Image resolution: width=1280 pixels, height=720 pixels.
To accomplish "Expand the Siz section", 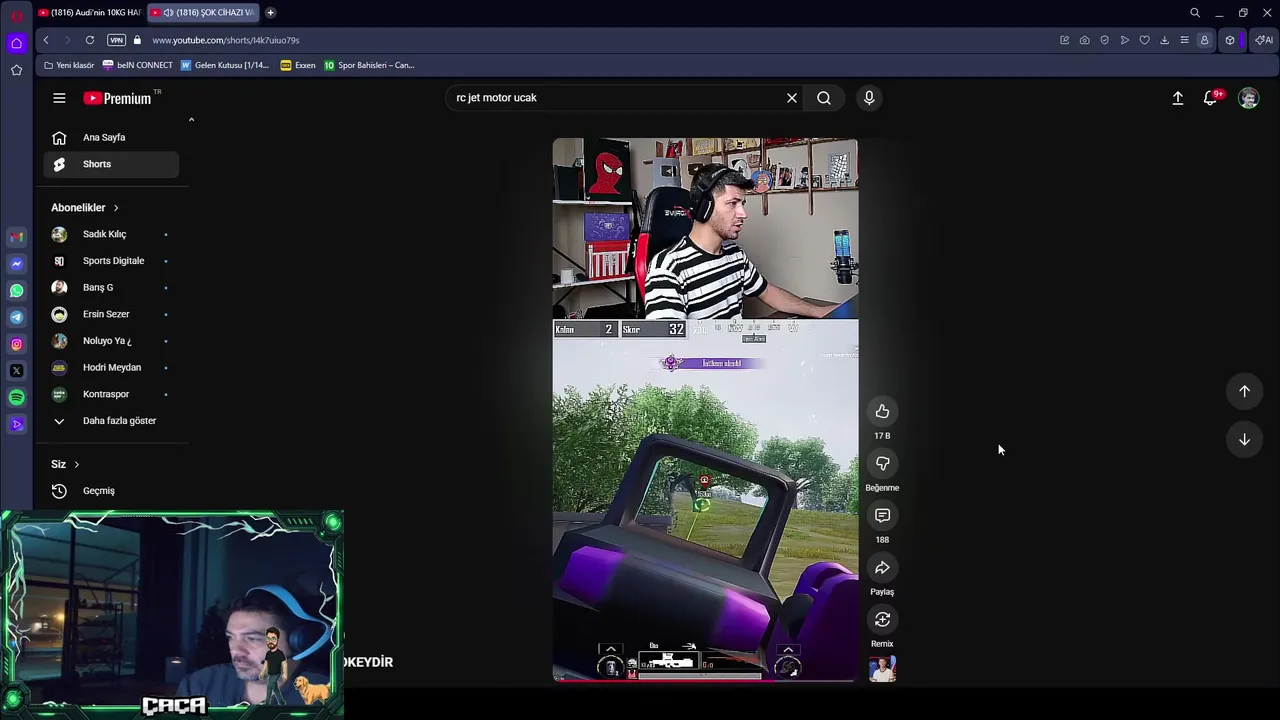I will click(x=65, y=464).
